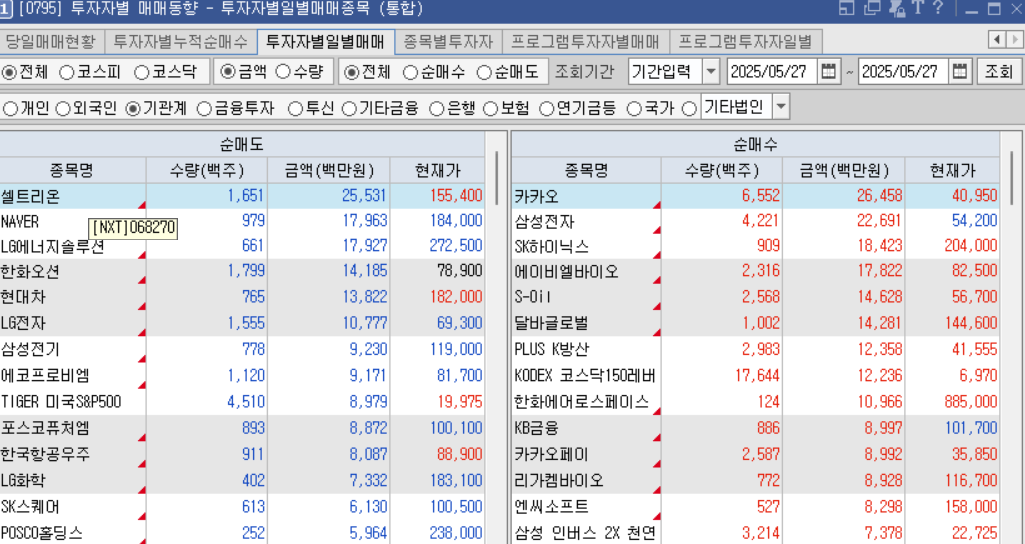
Task: Choose the 은행 radio button
Action: click(x=437, y=109)
